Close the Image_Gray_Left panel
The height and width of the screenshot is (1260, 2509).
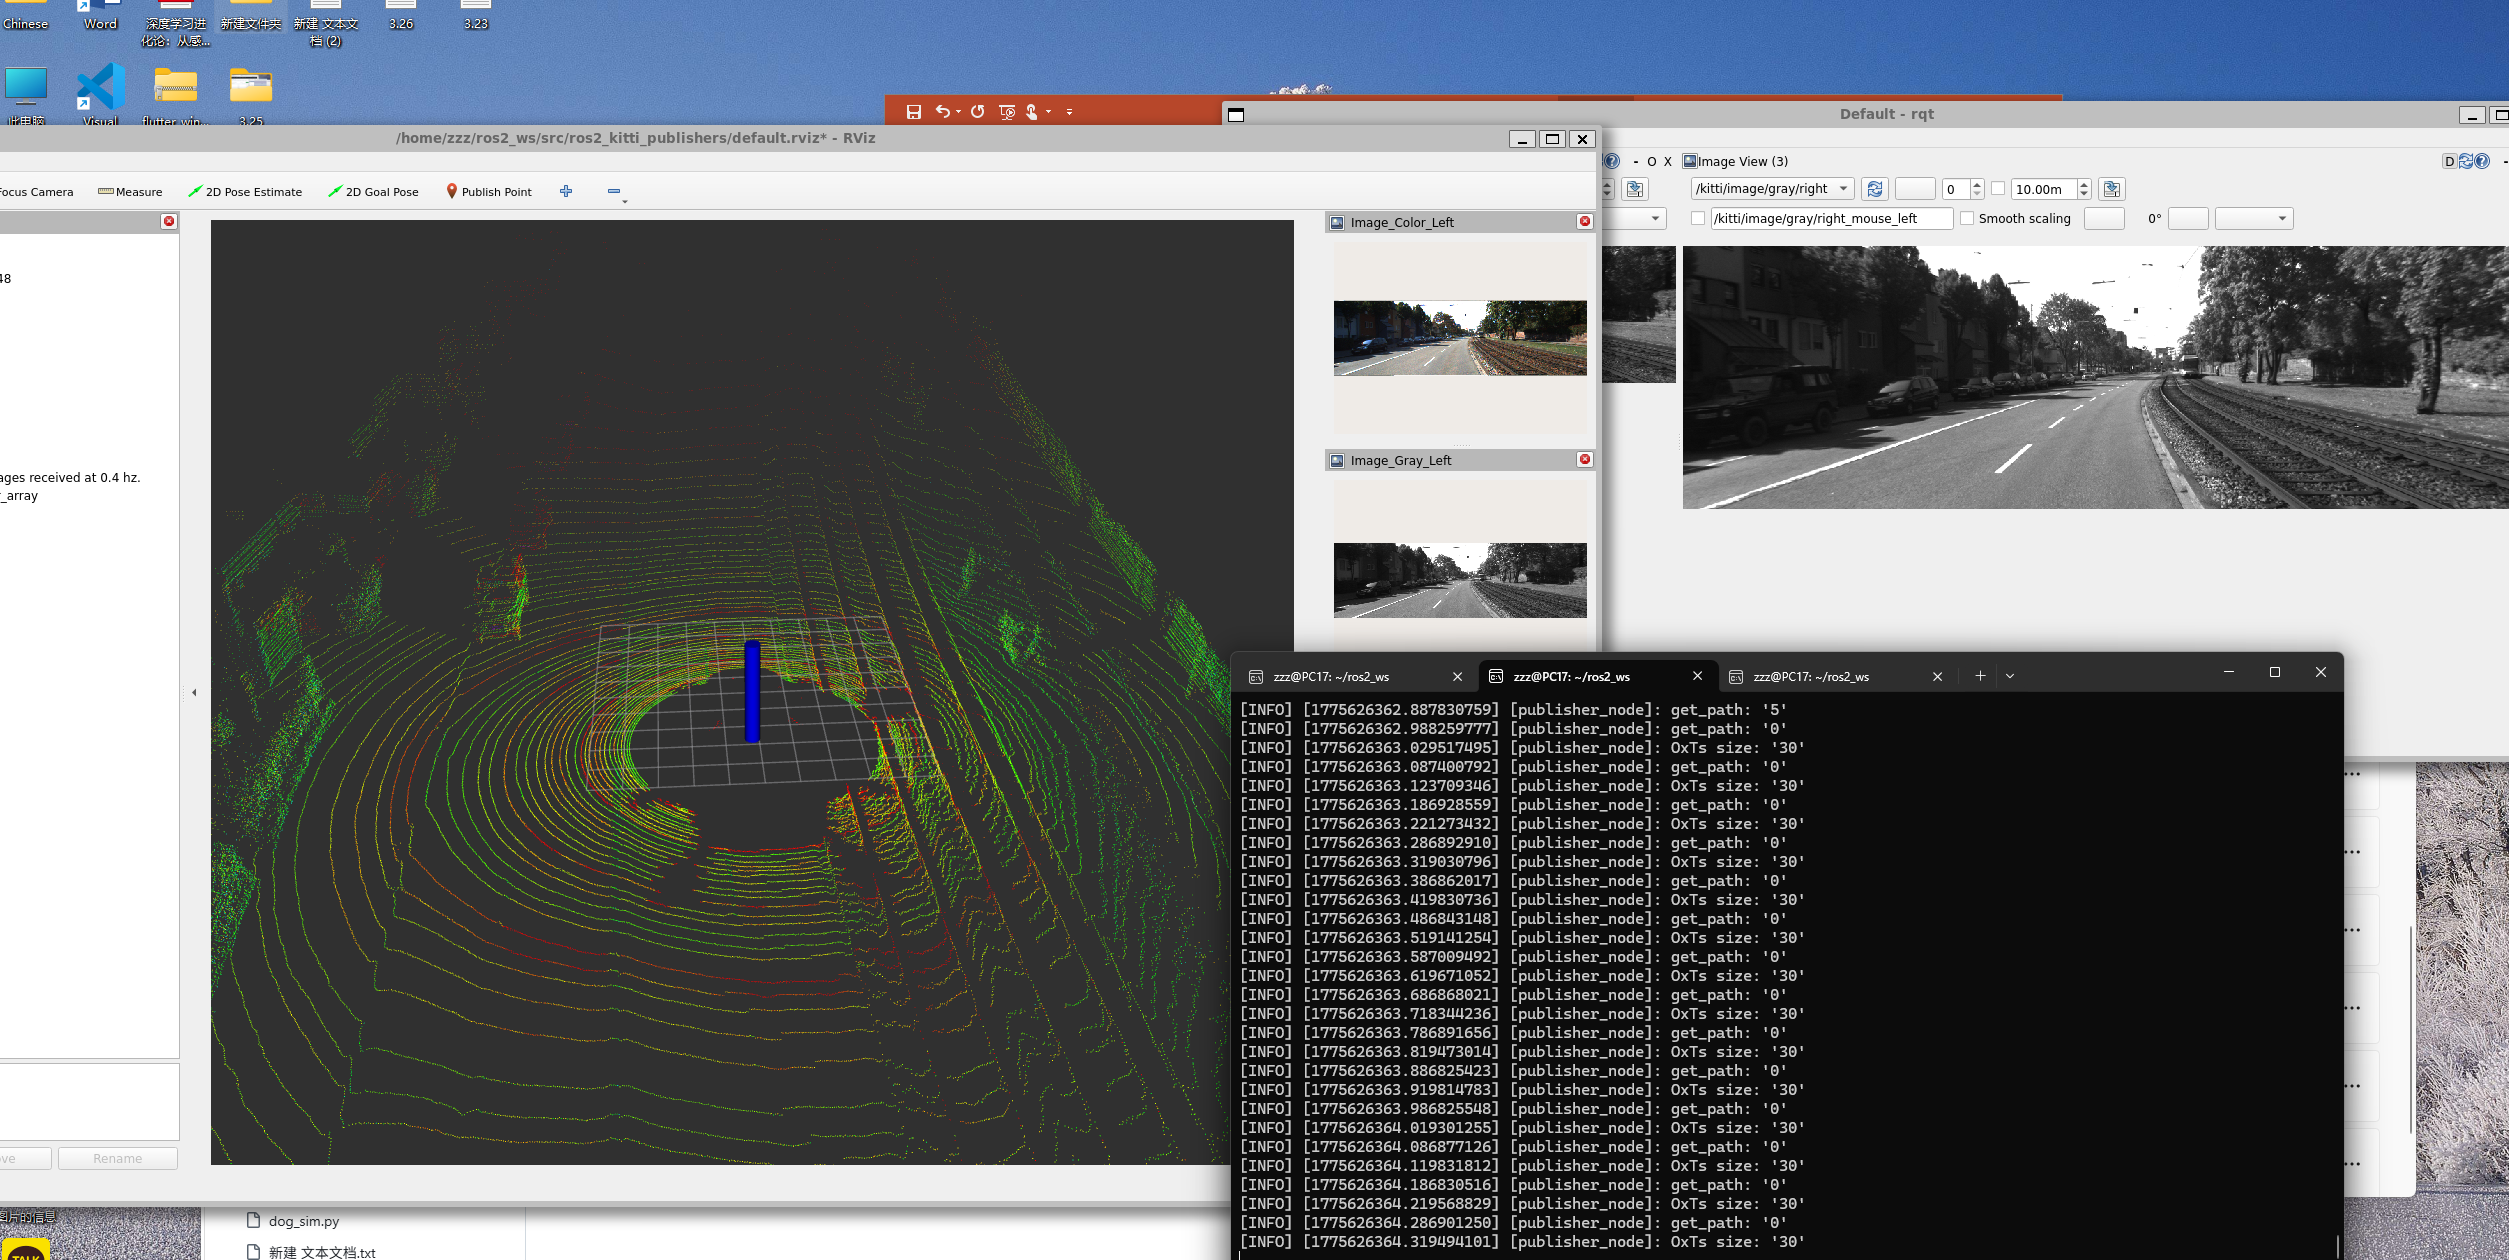[x=1584, y=459]
